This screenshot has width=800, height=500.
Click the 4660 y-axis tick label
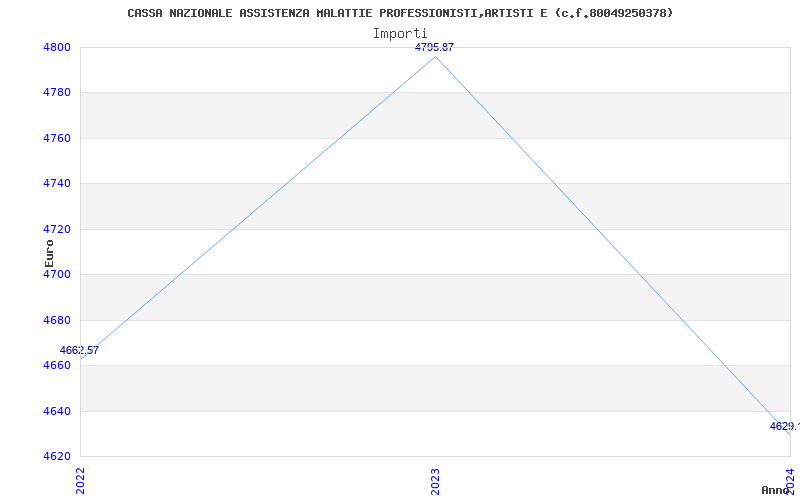(x=56, y=365)
